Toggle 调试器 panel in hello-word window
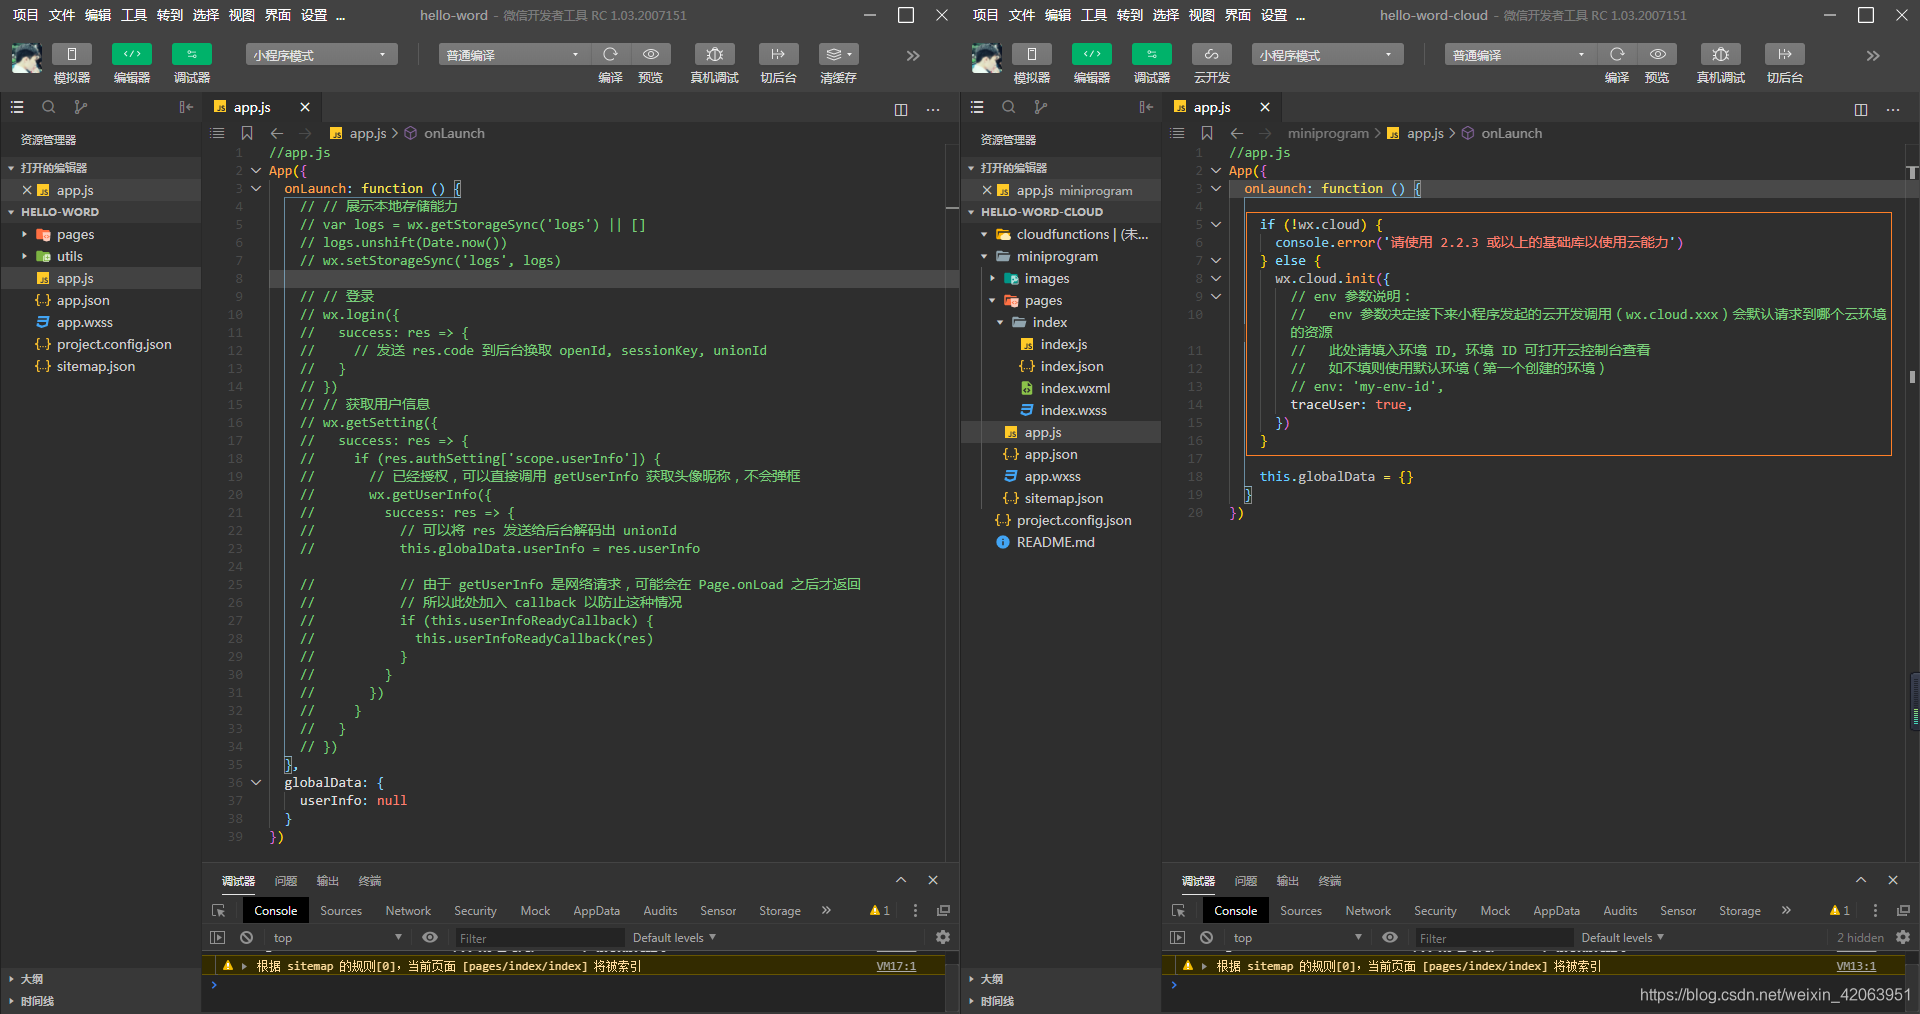The height and width of the screenshot is (1014, 1920). (x=192, y=54)
